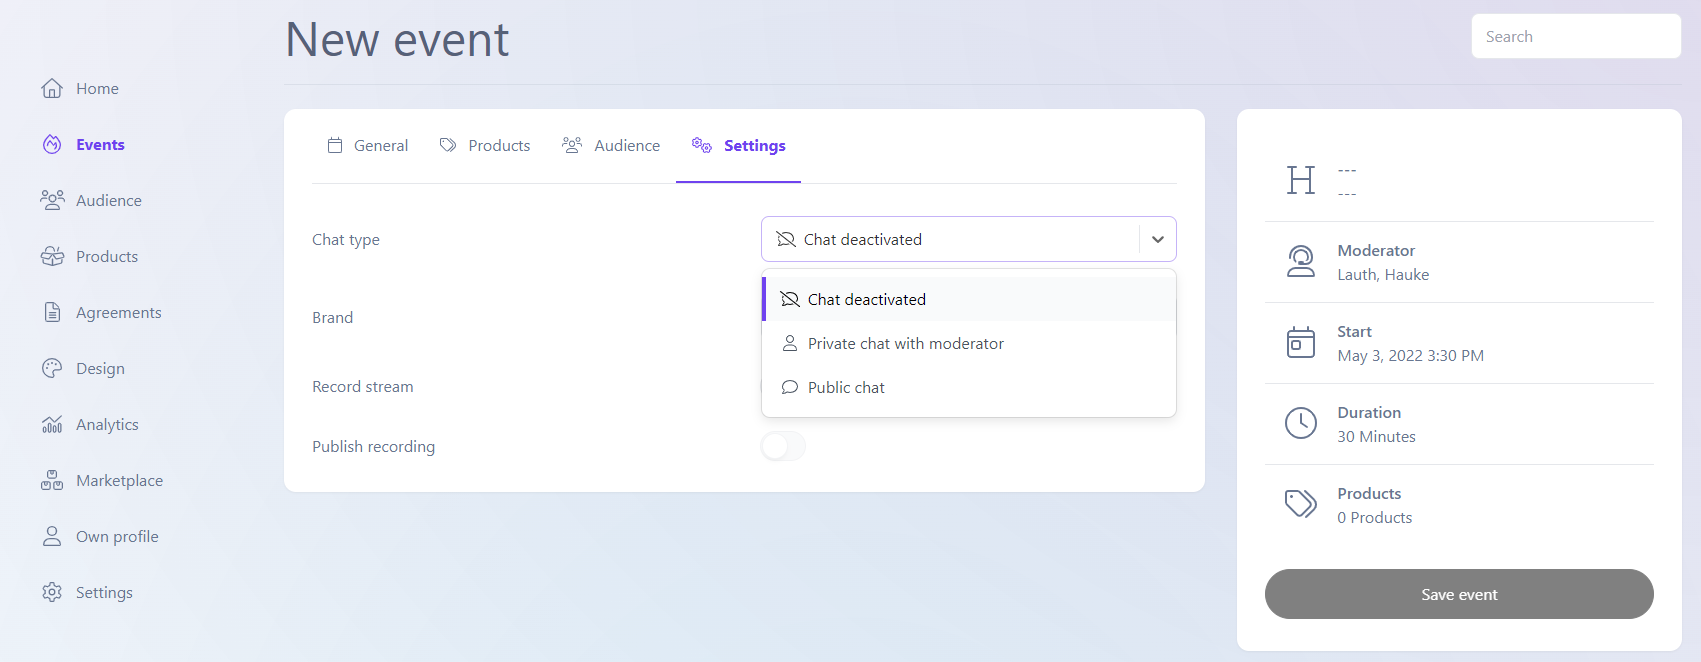
Task: Switch to the General tab
Action: [367, 146]
